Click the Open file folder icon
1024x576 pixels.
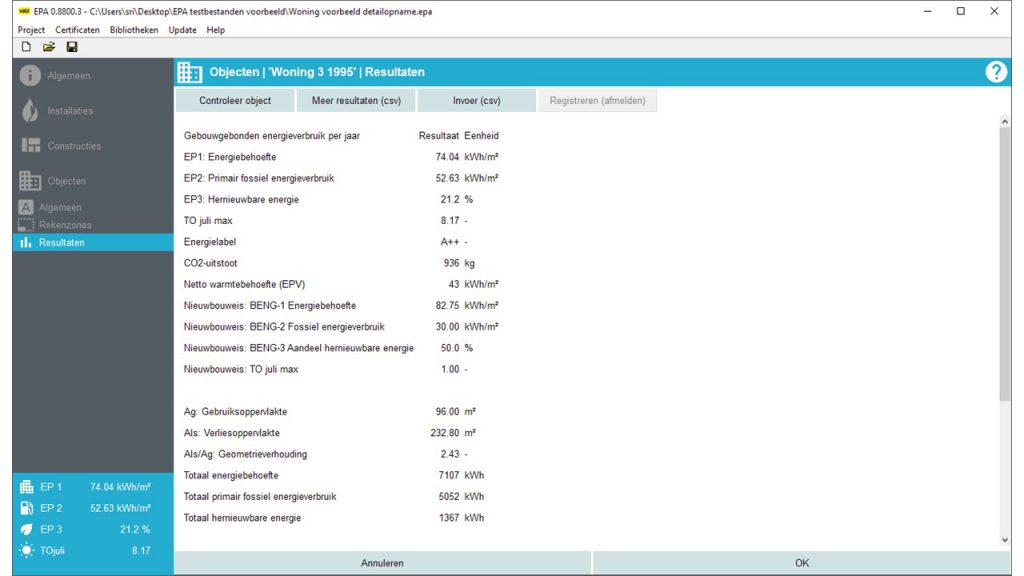(x=49, y=47)
